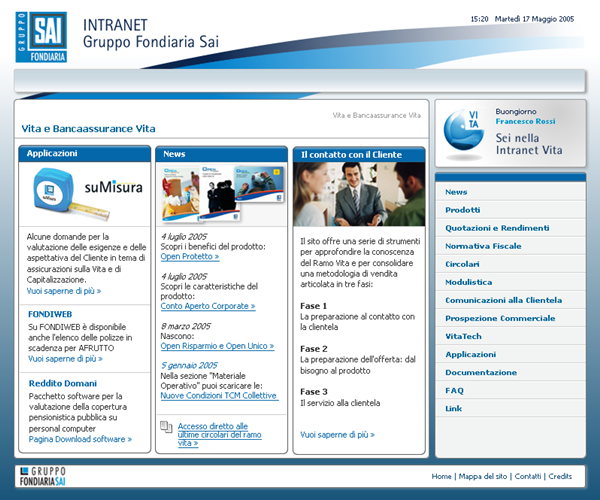Click the blue VITA globe icon
Image resolution: width=600 pixels, height=500 pixels.
pos(463,130)
